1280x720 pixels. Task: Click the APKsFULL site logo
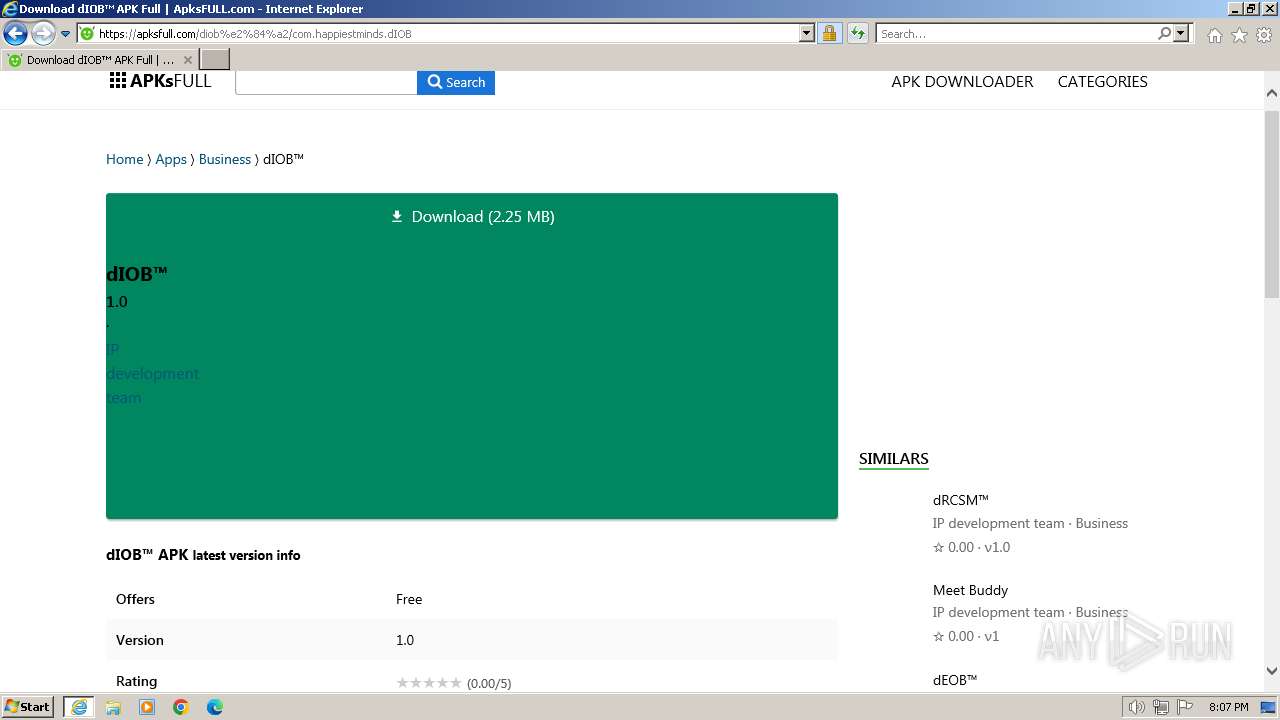point(160,81)
